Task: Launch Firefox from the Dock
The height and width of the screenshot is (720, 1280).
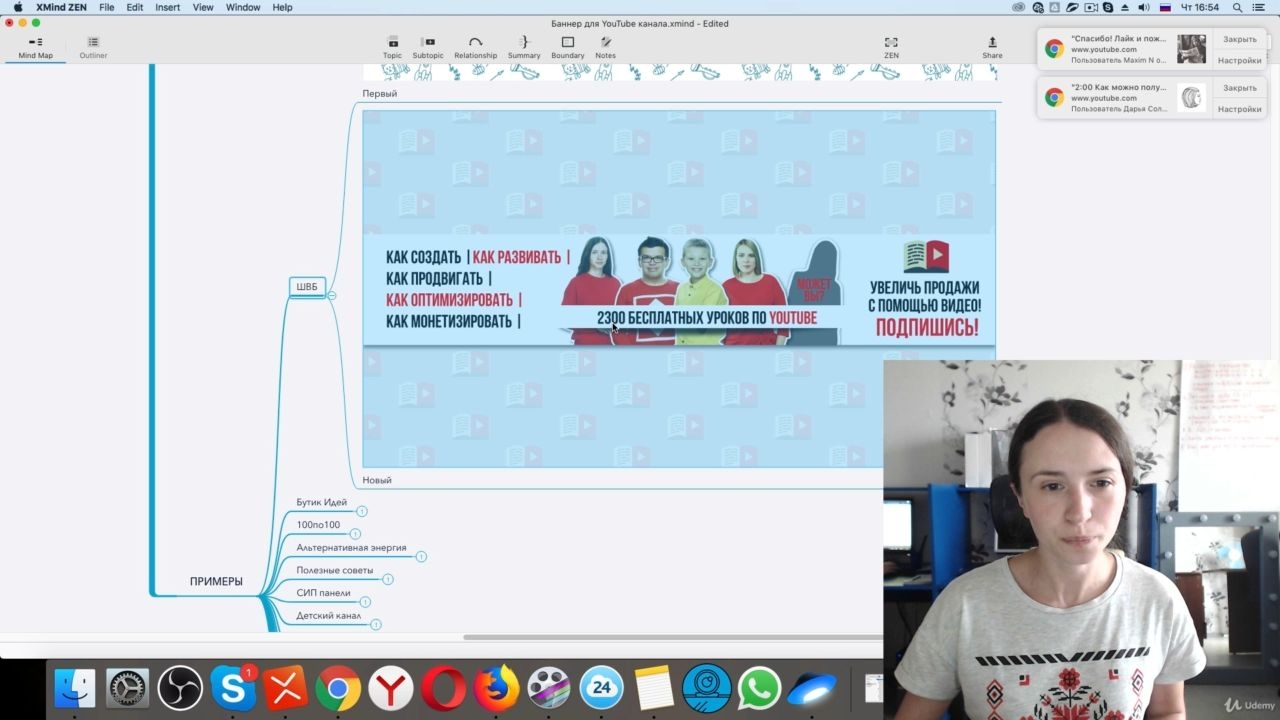Action: click(496, 688)
